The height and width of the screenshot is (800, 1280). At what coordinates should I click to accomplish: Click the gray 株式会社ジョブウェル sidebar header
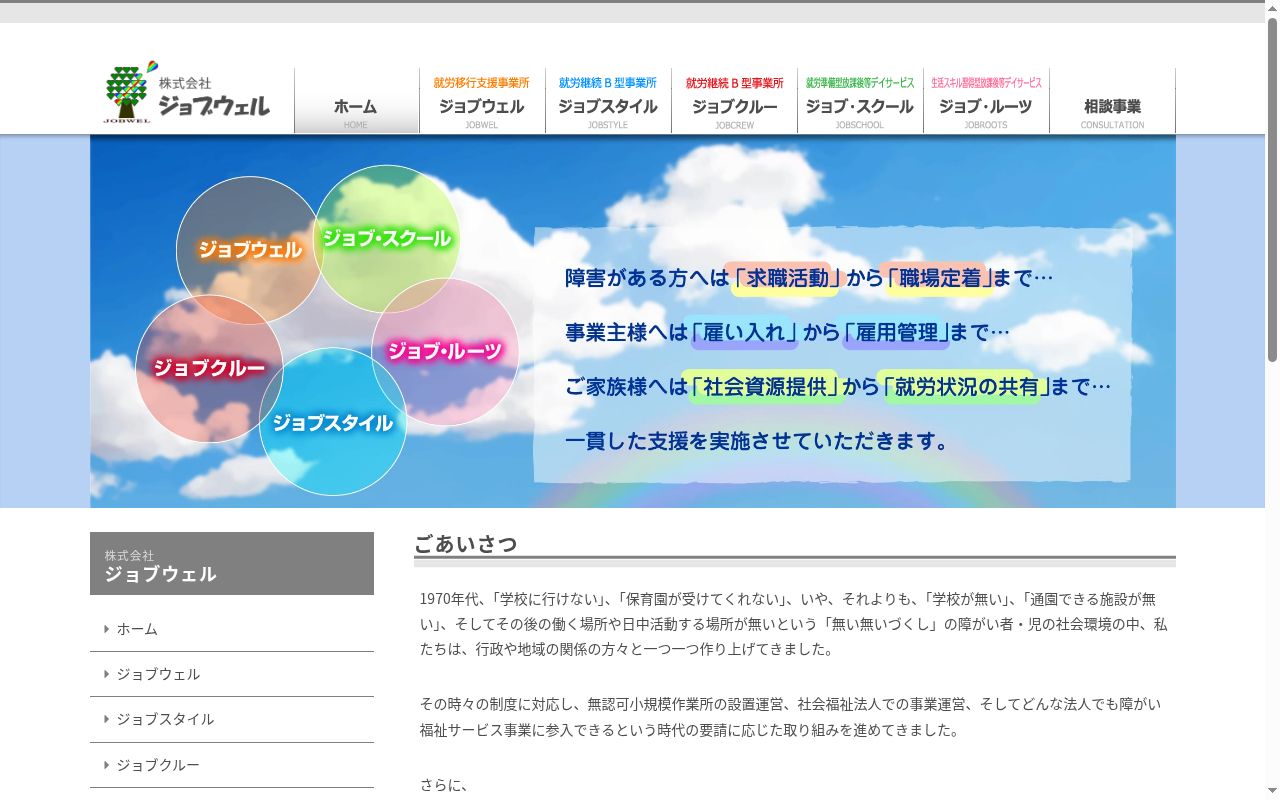pyautogui.click(x=232, y=564)
